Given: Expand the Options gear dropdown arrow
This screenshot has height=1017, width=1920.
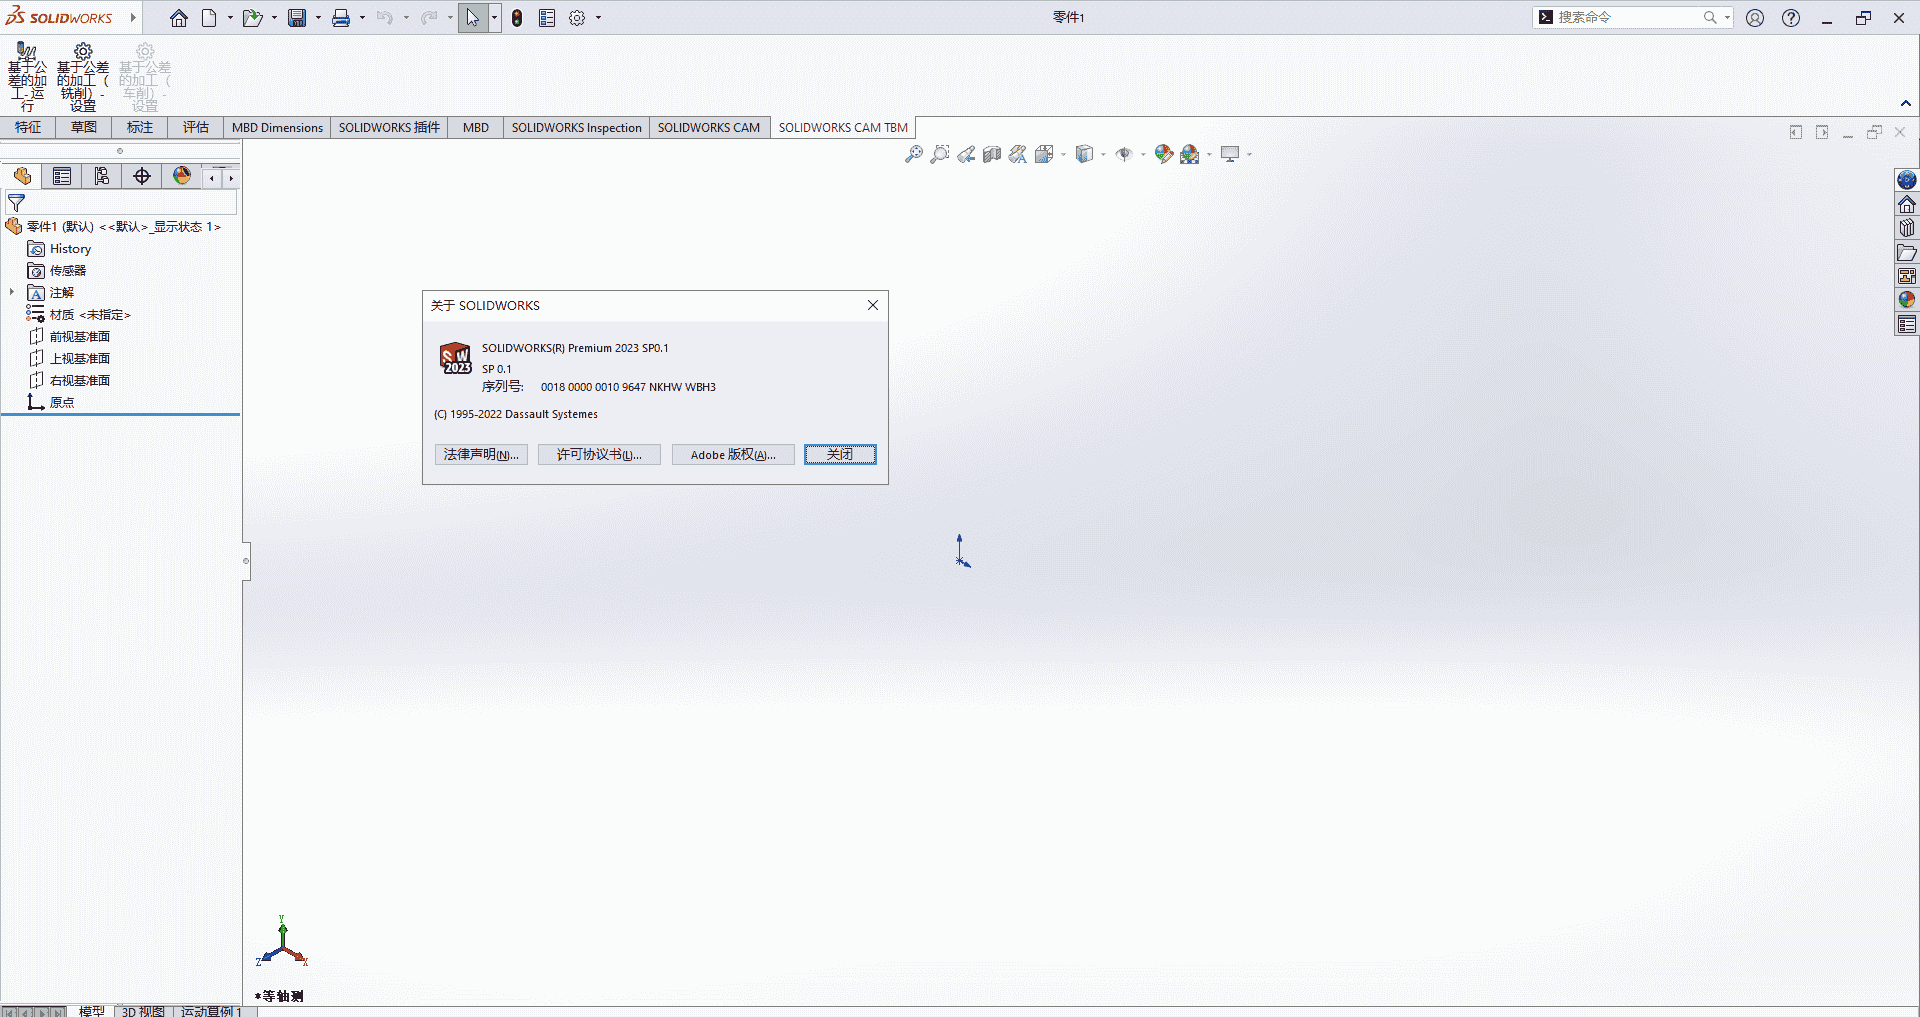Looking at the screenshot, I should [x=598, y=18].
